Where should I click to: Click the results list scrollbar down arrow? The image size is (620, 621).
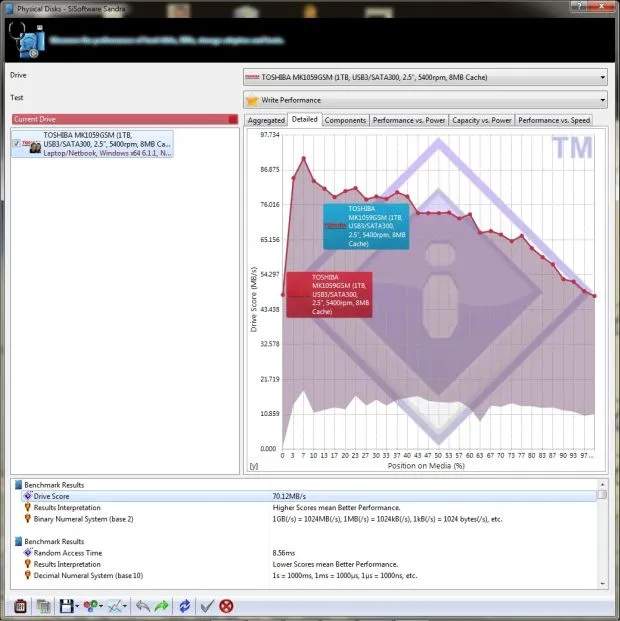pyautogui.click(x=602, y=583)
